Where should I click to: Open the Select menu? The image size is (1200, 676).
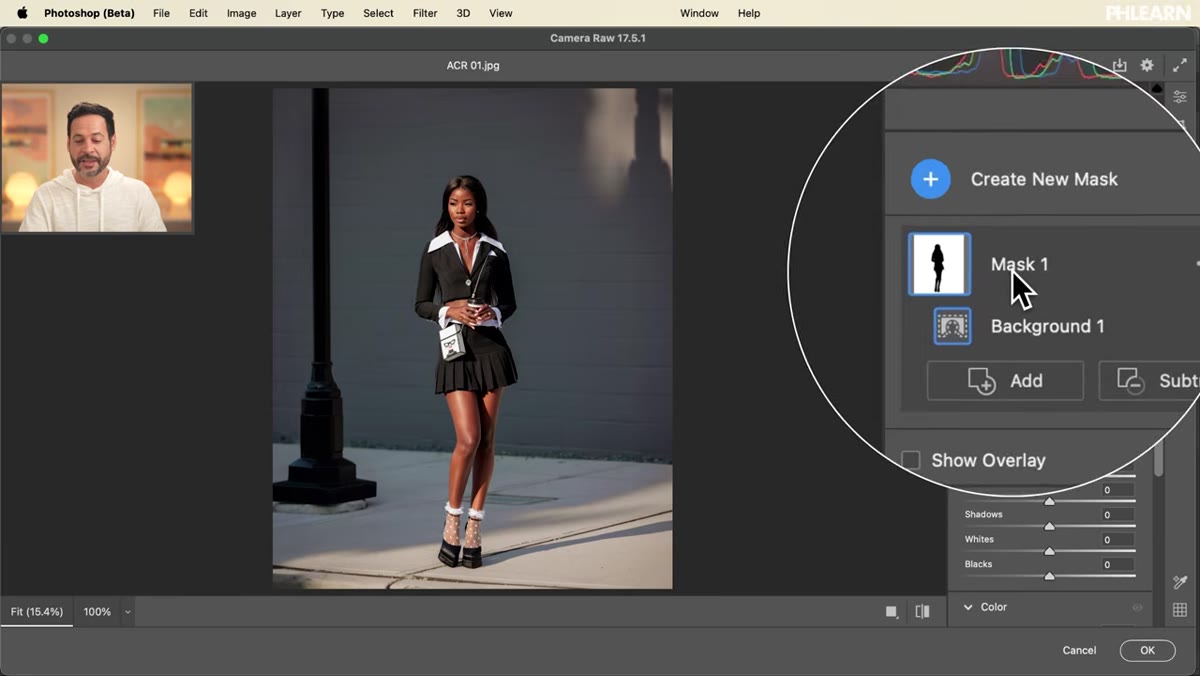378,13
